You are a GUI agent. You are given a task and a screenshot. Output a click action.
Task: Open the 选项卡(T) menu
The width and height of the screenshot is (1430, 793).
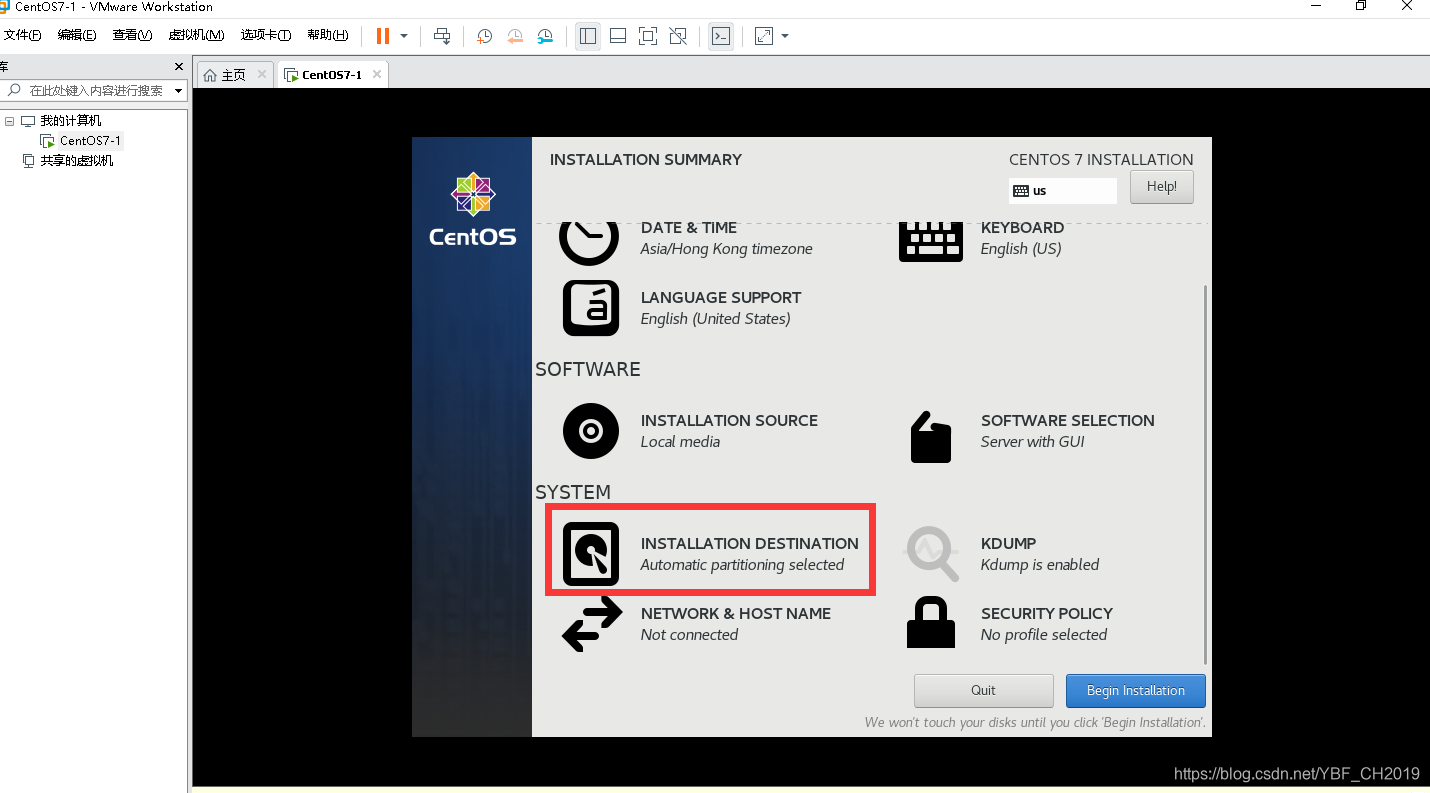pyautogui.click(x=266, y=35)
